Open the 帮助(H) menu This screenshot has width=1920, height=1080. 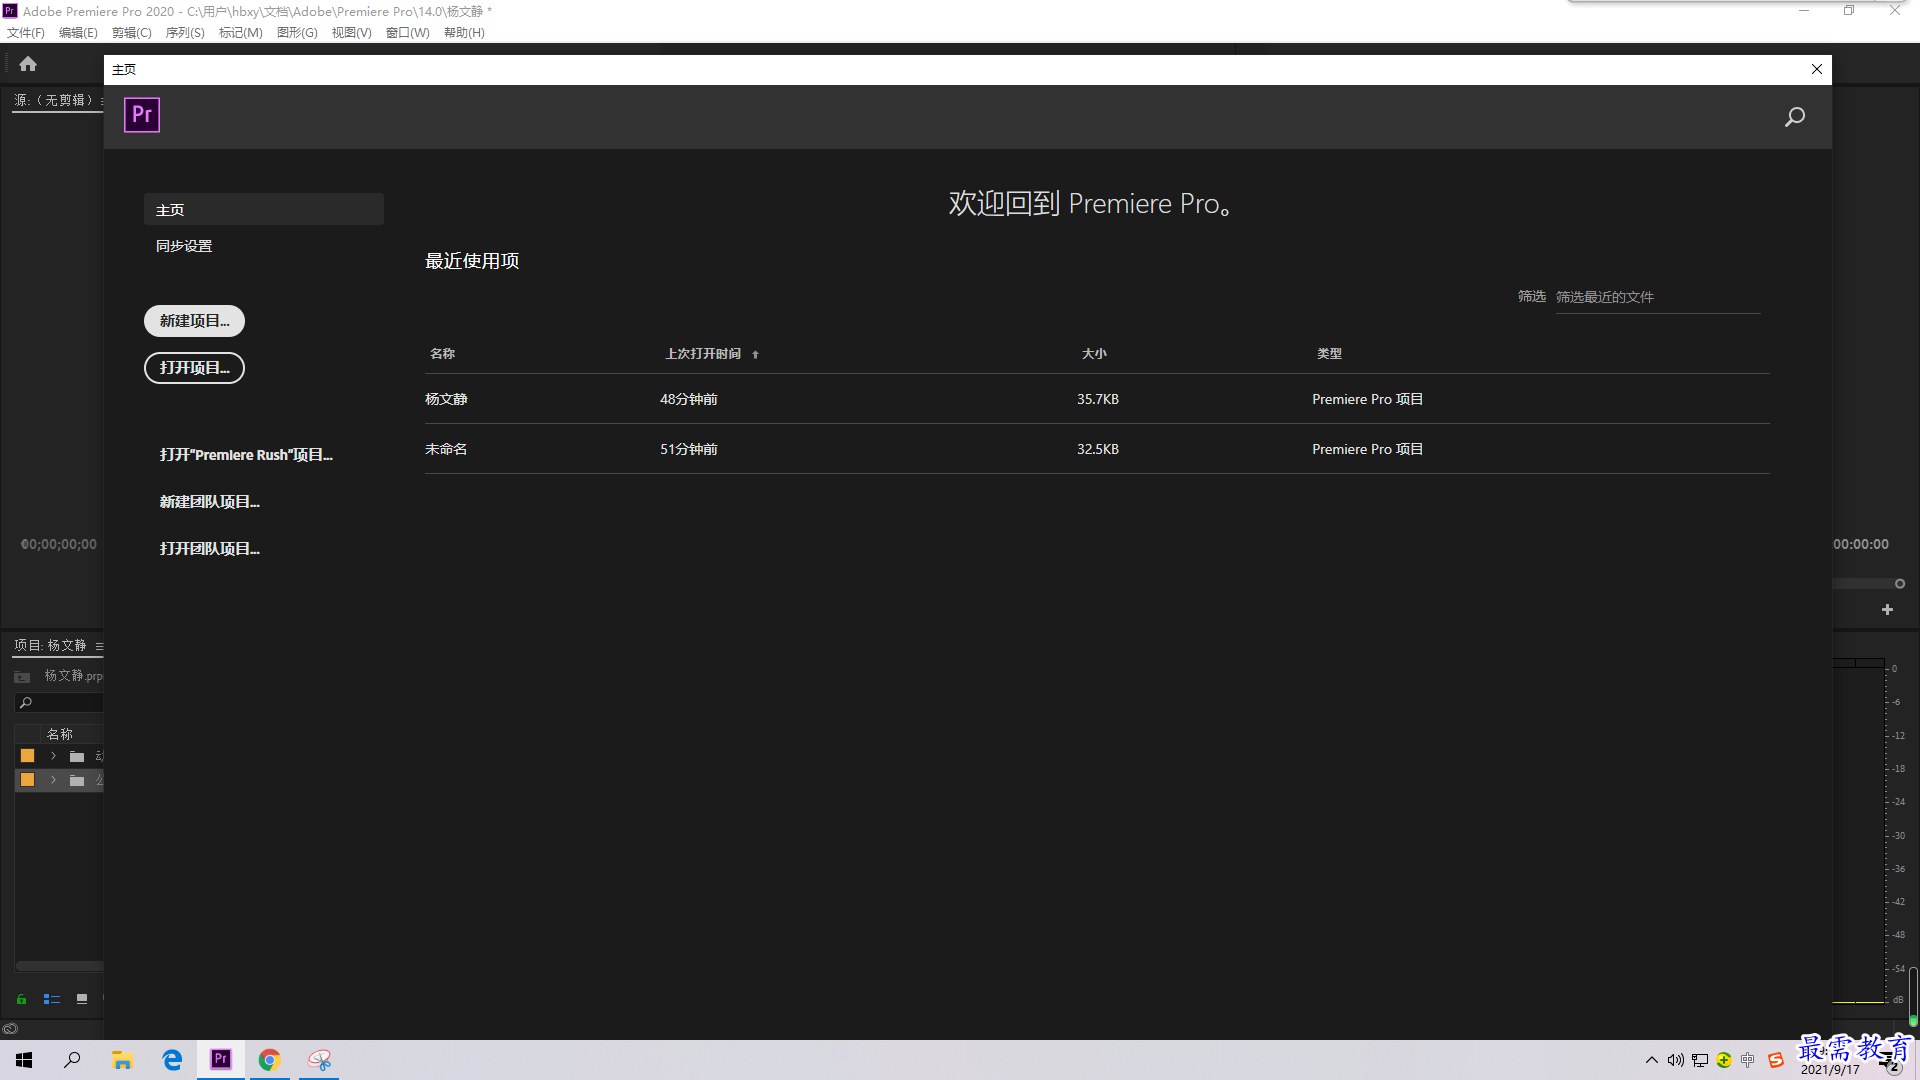464,33
